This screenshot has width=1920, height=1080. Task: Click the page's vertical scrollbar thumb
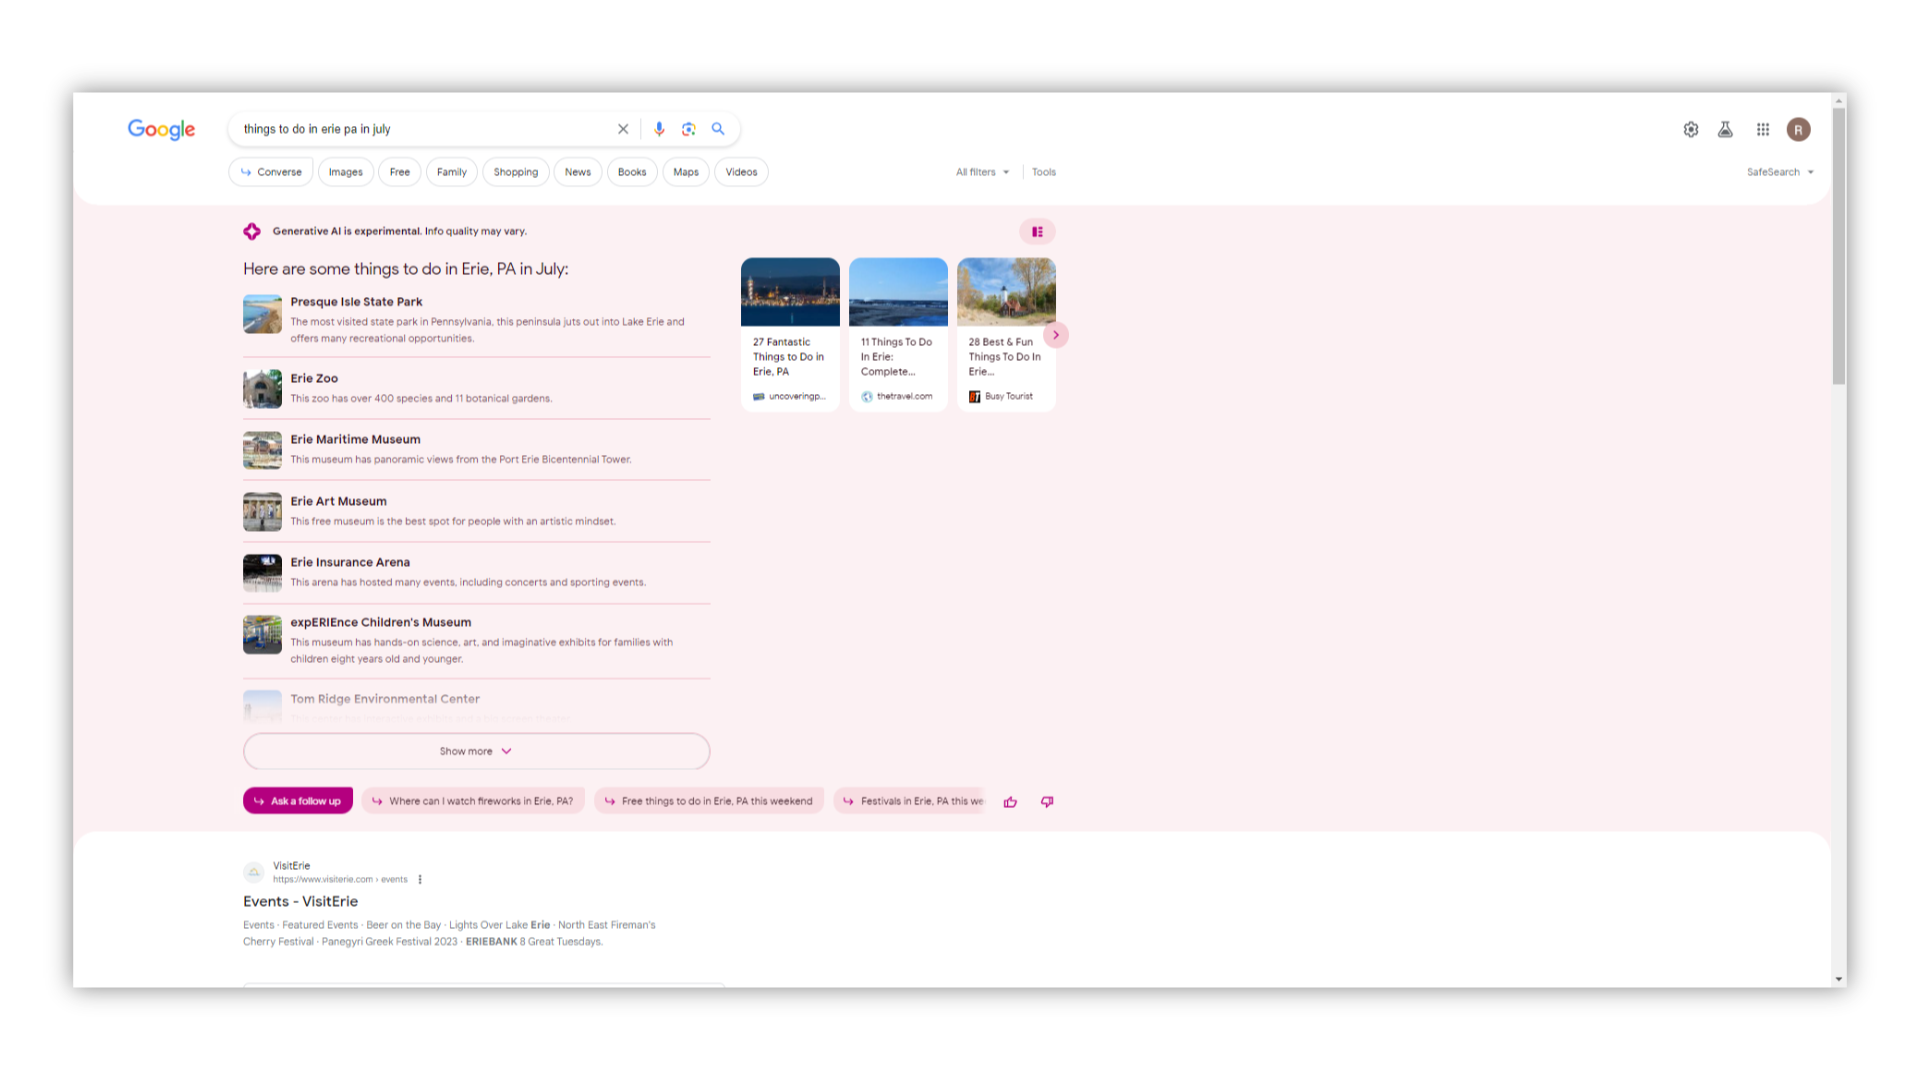[1838, 245]
